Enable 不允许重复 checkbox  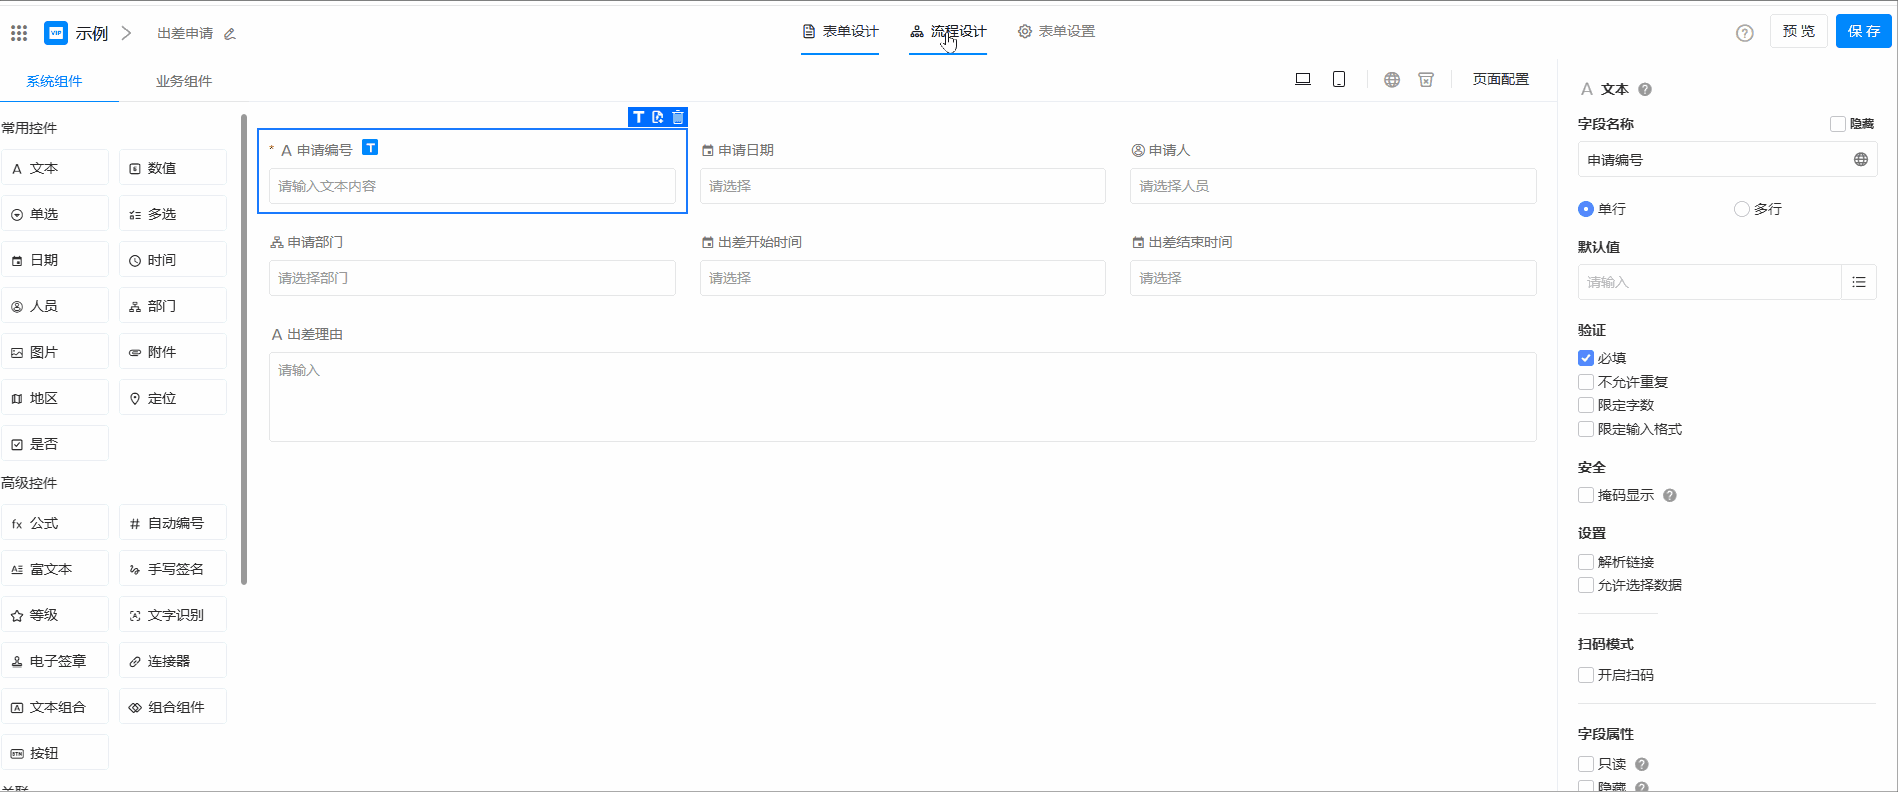pyautogui.click(x=1586, y=382)
